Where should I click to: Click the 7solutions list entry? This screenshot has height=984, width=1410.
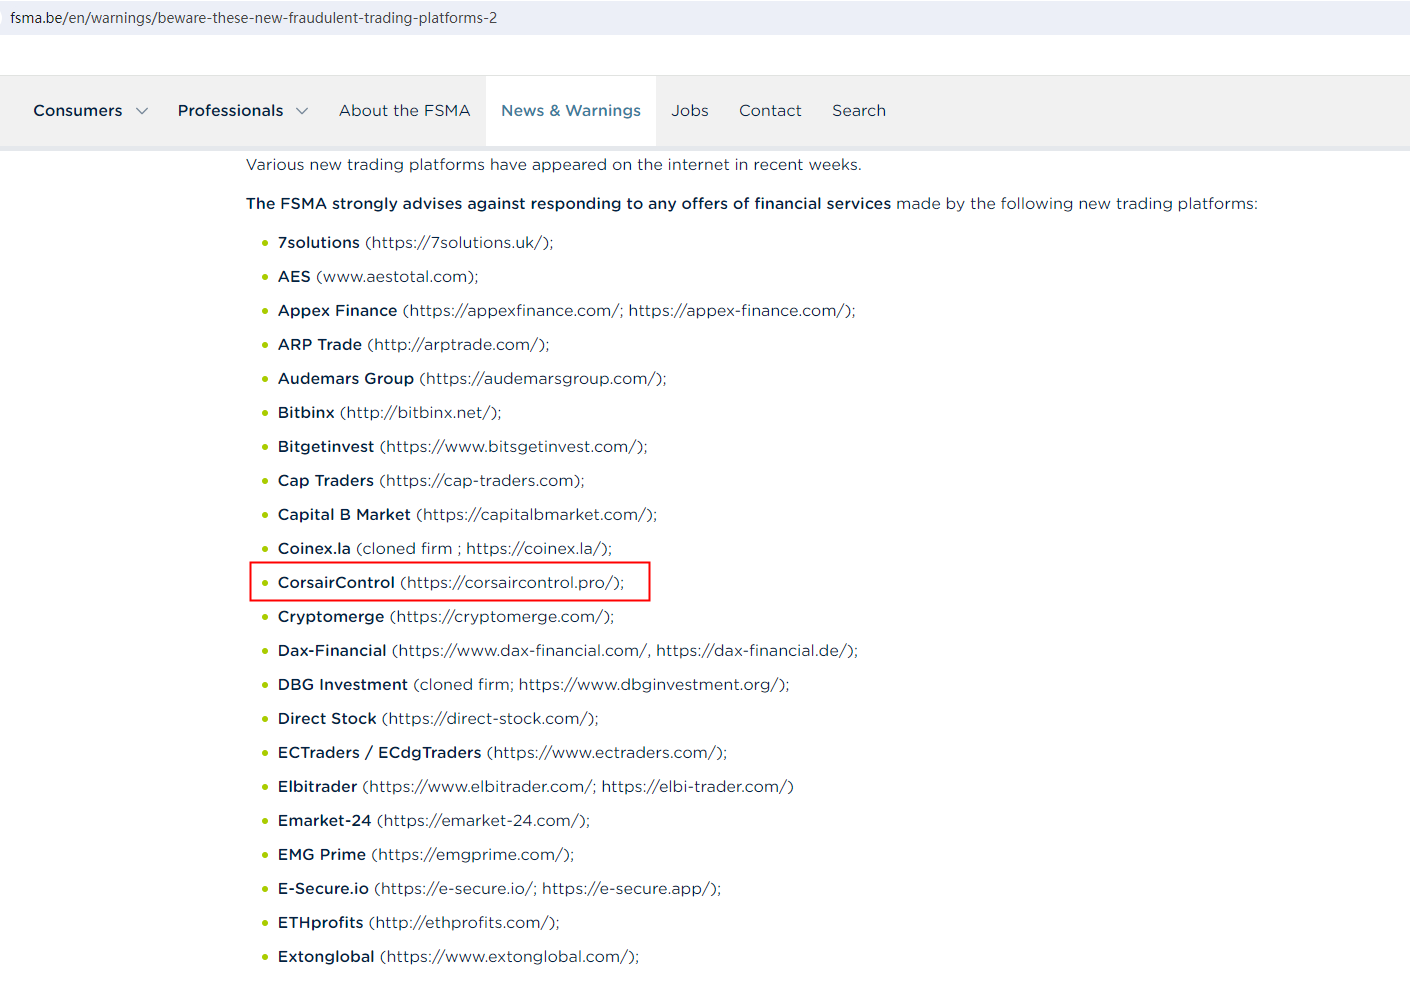coord(319,243)
